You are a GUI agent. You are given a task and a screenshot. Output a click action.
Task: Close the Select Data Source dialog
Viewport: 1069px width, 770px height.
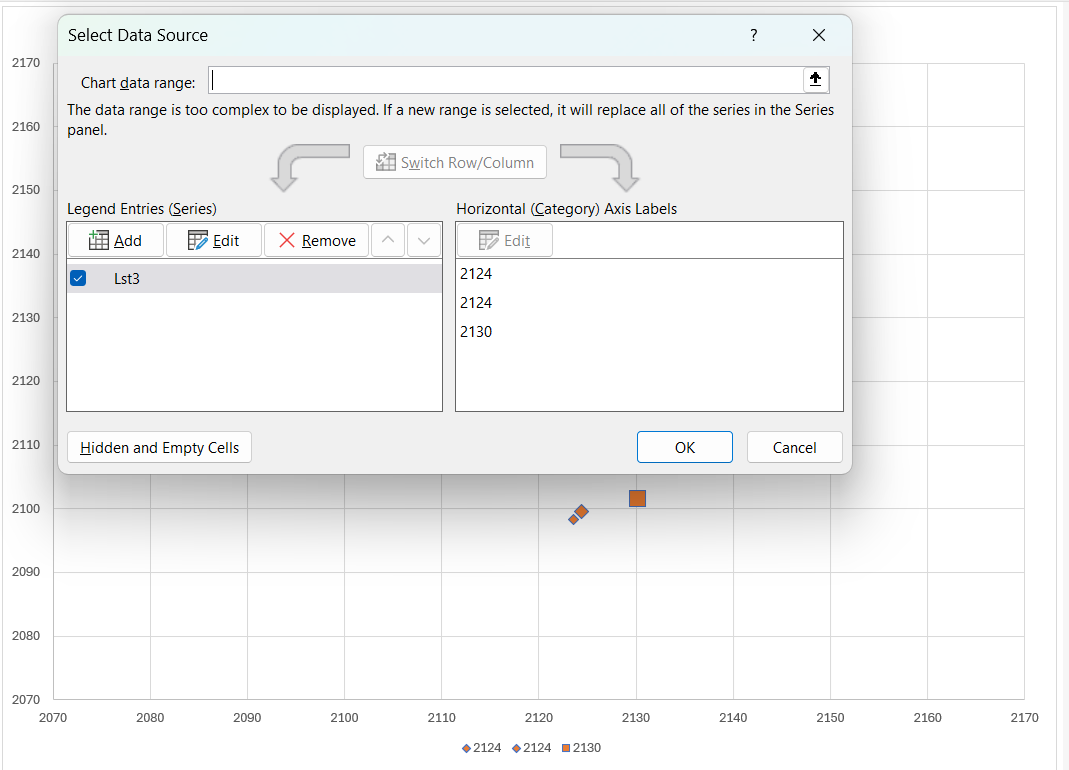(819, 35)
